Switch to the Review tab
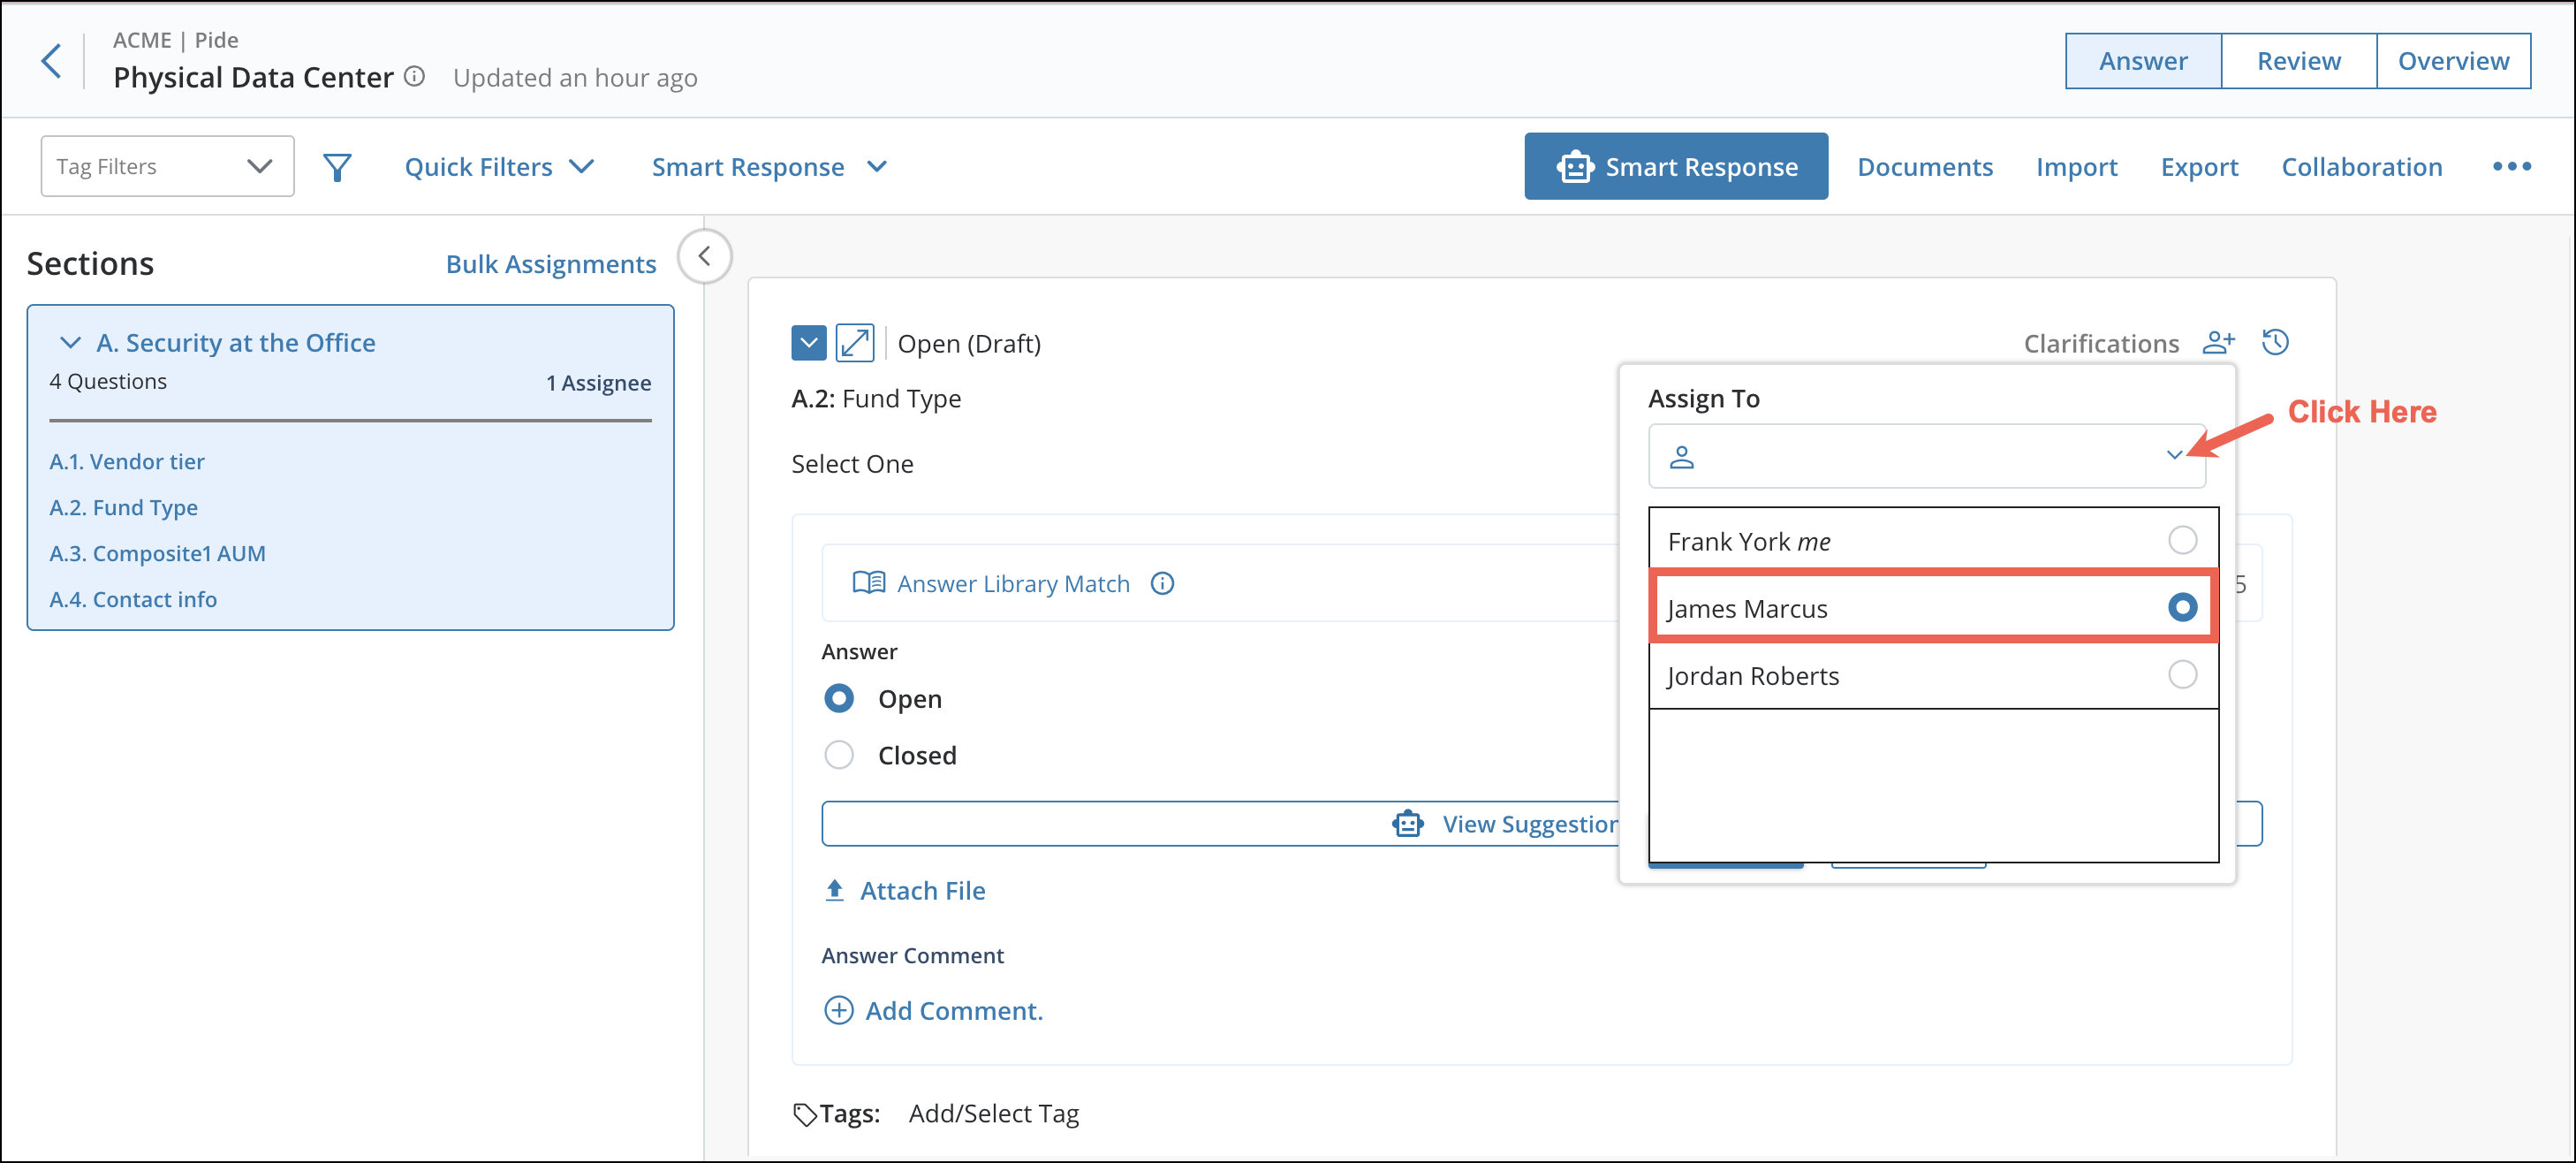 [2298, 61]
